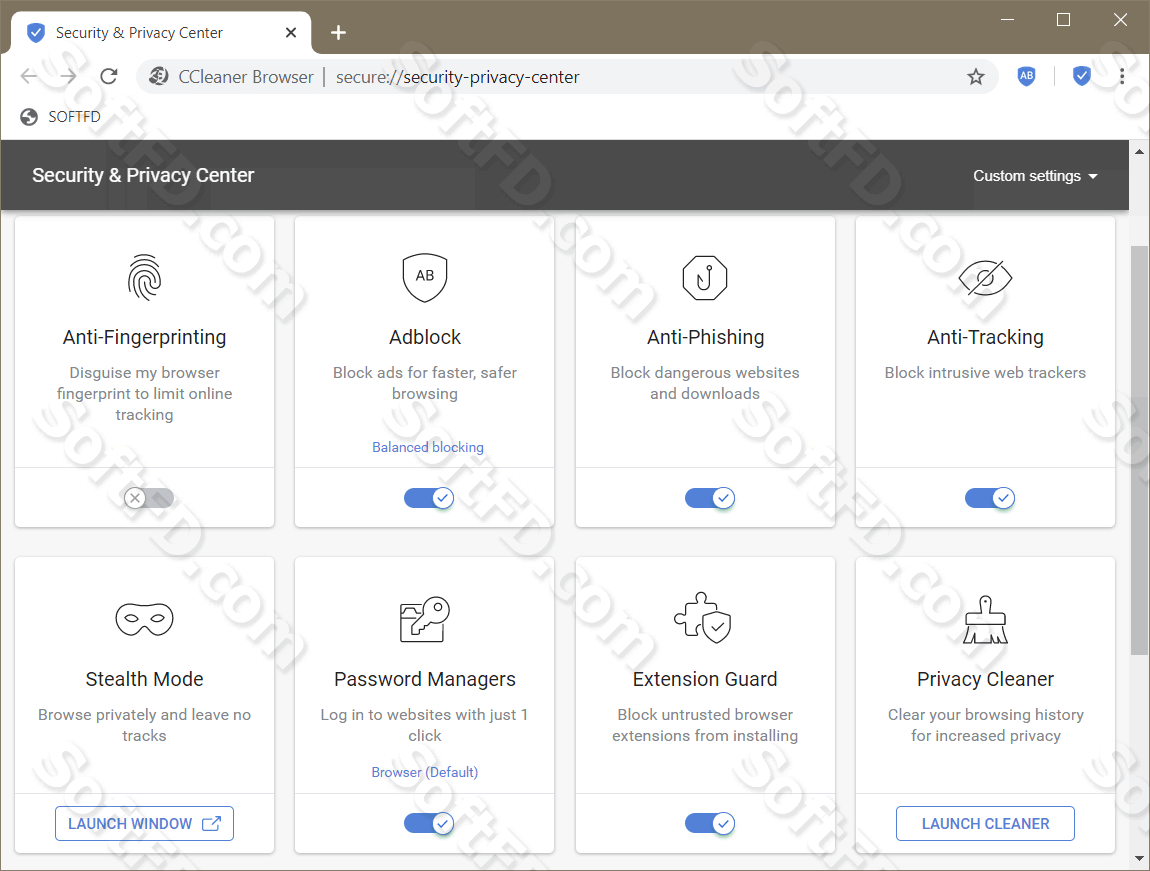The image size is (1150, 871).
Task: Click the Security & Privacy Center header title
Action: click(143, 175)
